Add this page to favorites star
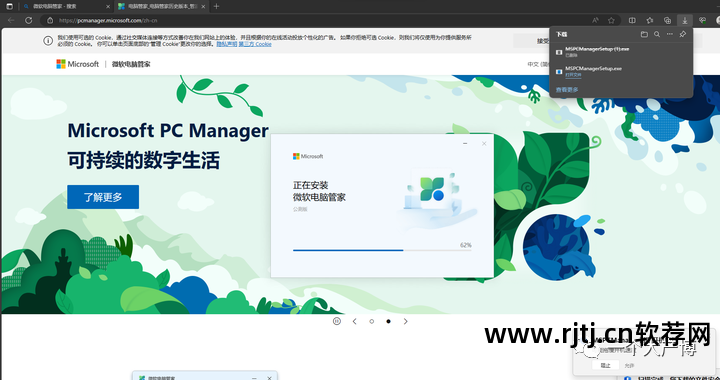 point(611,20)
